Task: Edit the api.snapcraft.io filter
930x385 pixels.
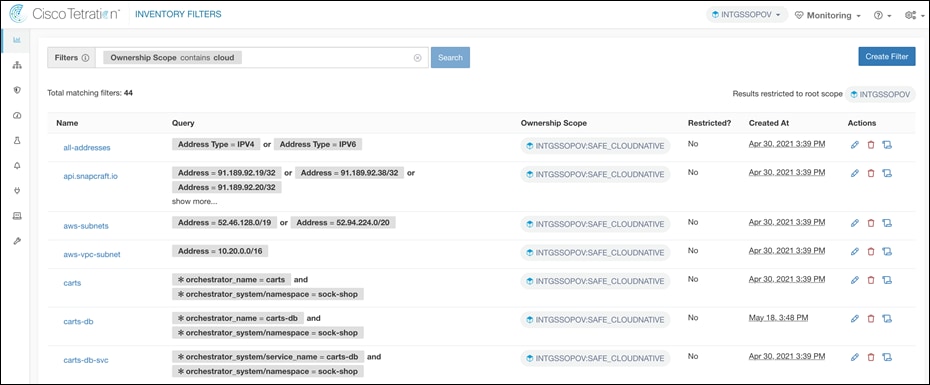Action: click(x=855, y=173)
